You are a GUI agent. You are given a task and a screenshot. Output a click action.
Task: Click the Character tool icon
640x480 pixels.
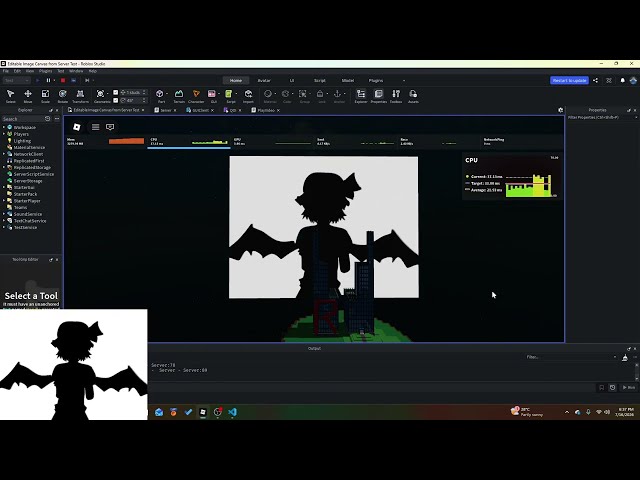point(196,96)
